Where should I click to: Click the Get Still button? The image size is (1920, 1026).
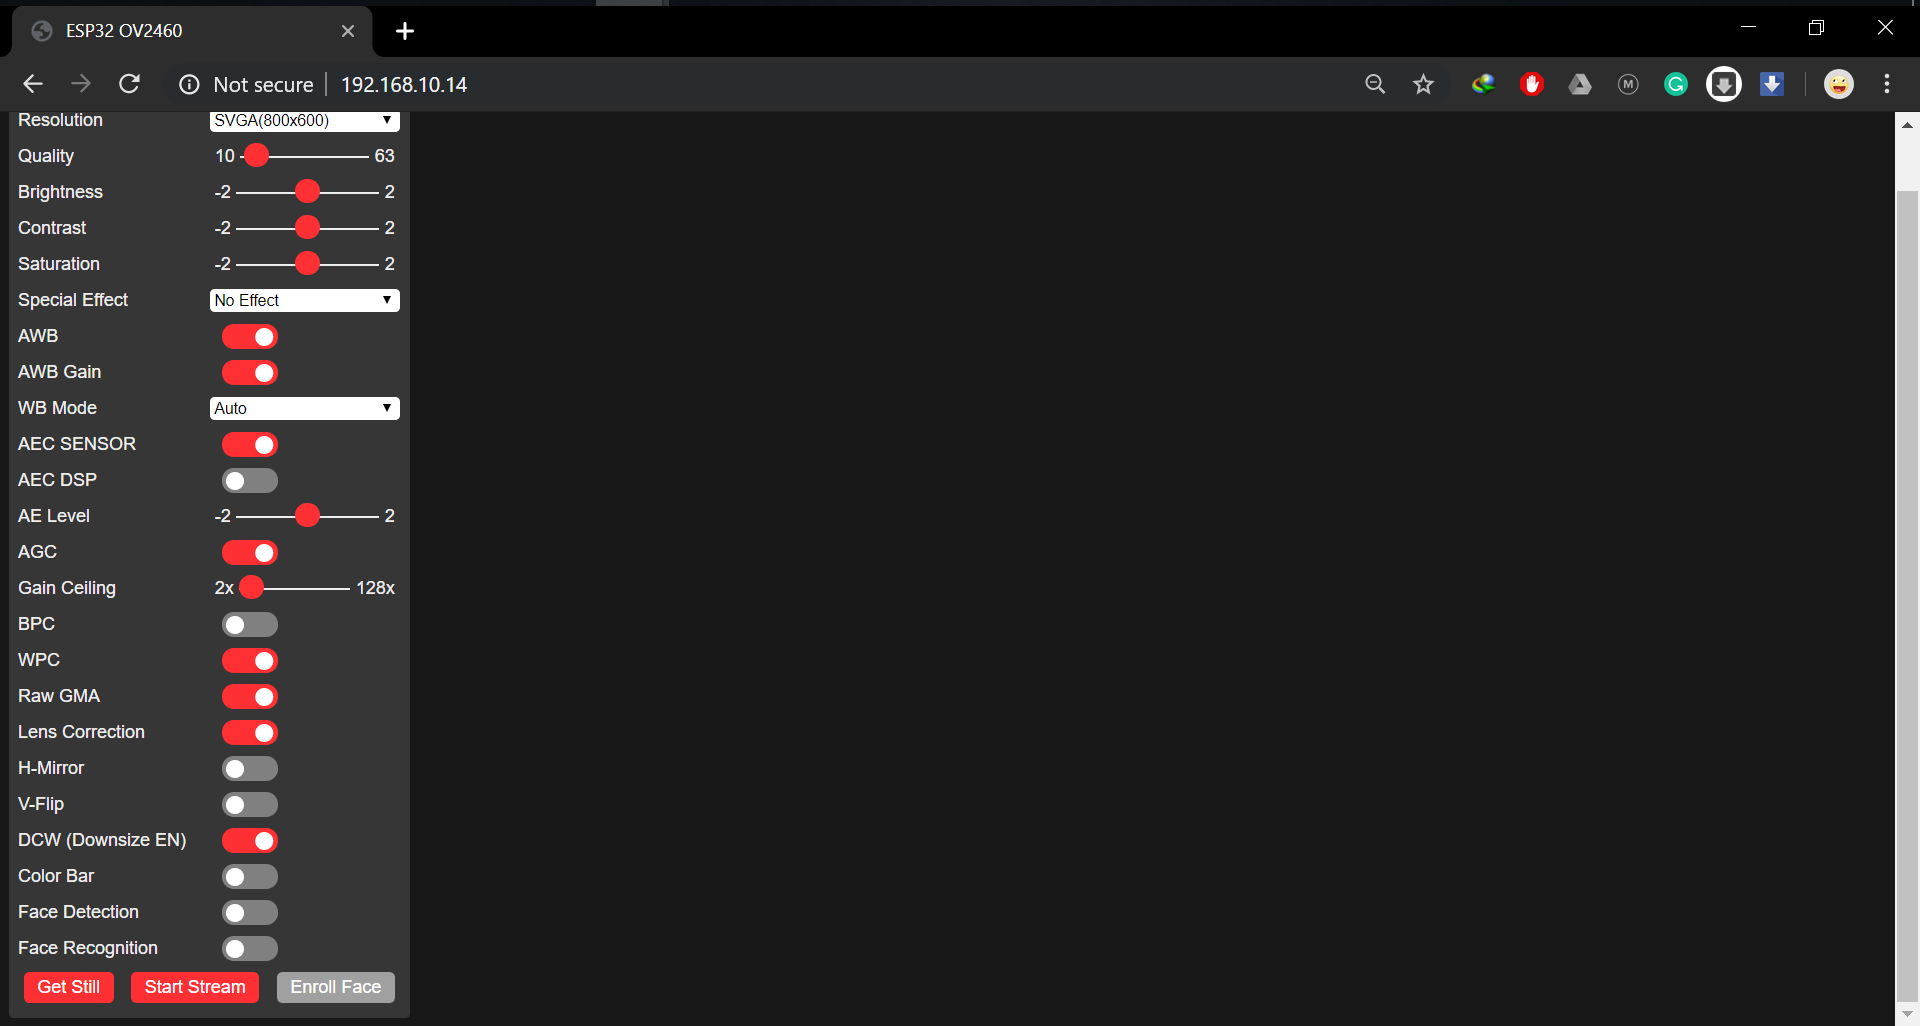click(x=68, y=987)
